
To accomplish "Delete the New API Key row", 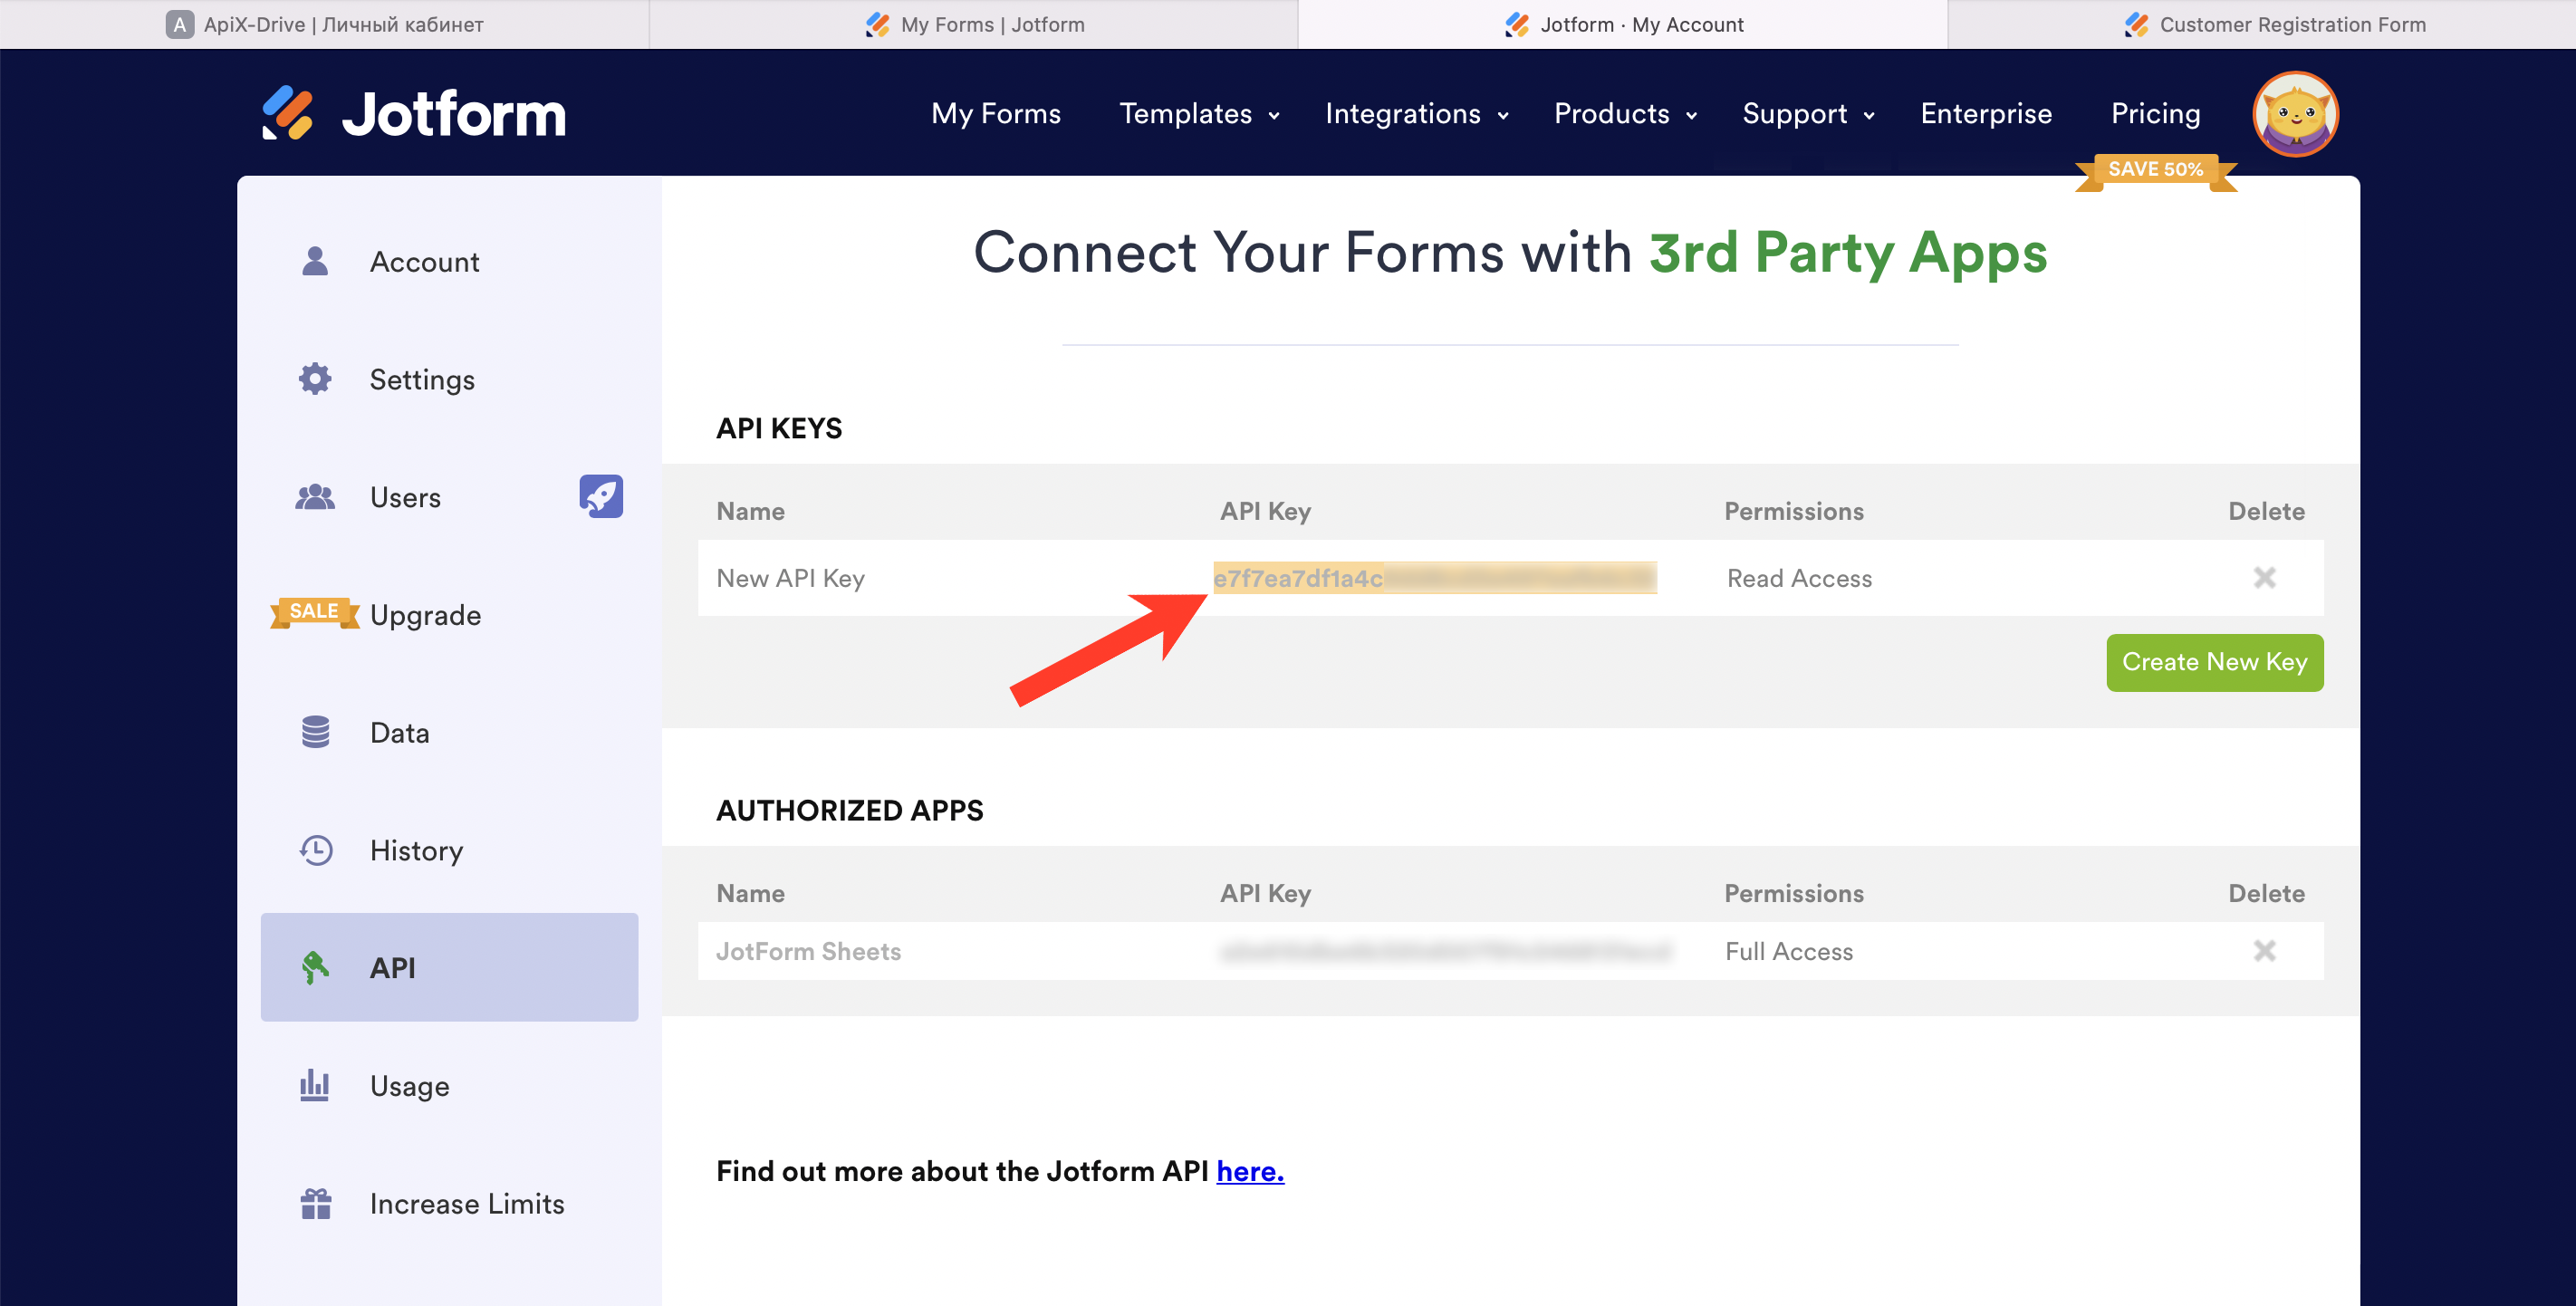I will pos(2264,578).
